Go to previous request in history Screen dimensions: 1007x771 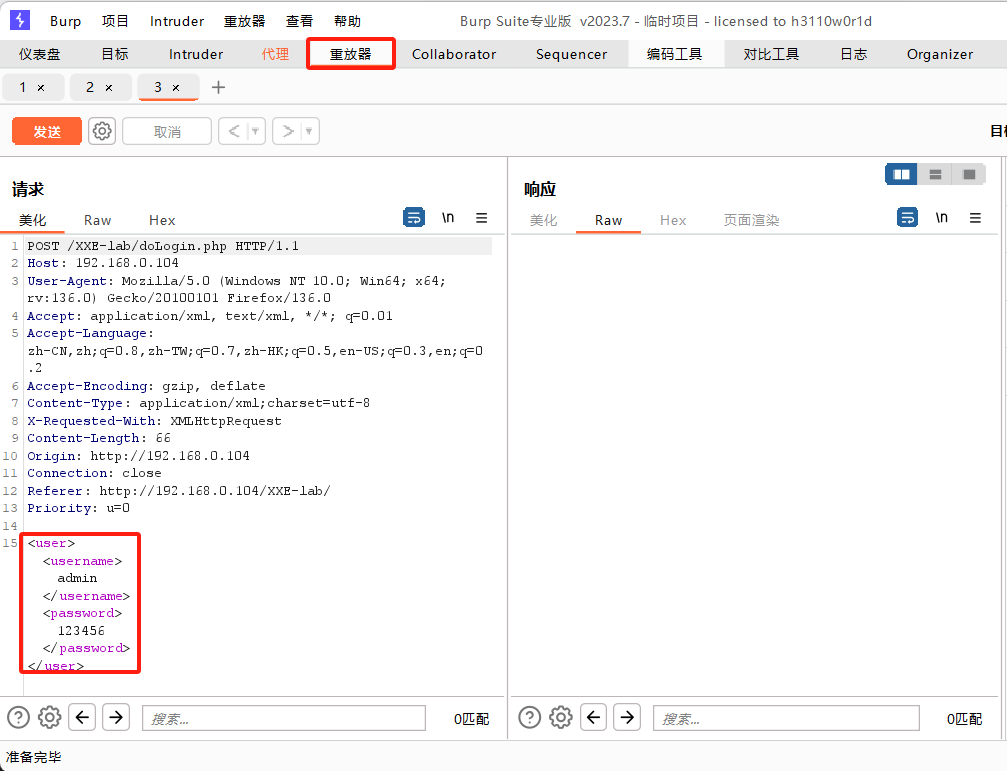(234, 131)
